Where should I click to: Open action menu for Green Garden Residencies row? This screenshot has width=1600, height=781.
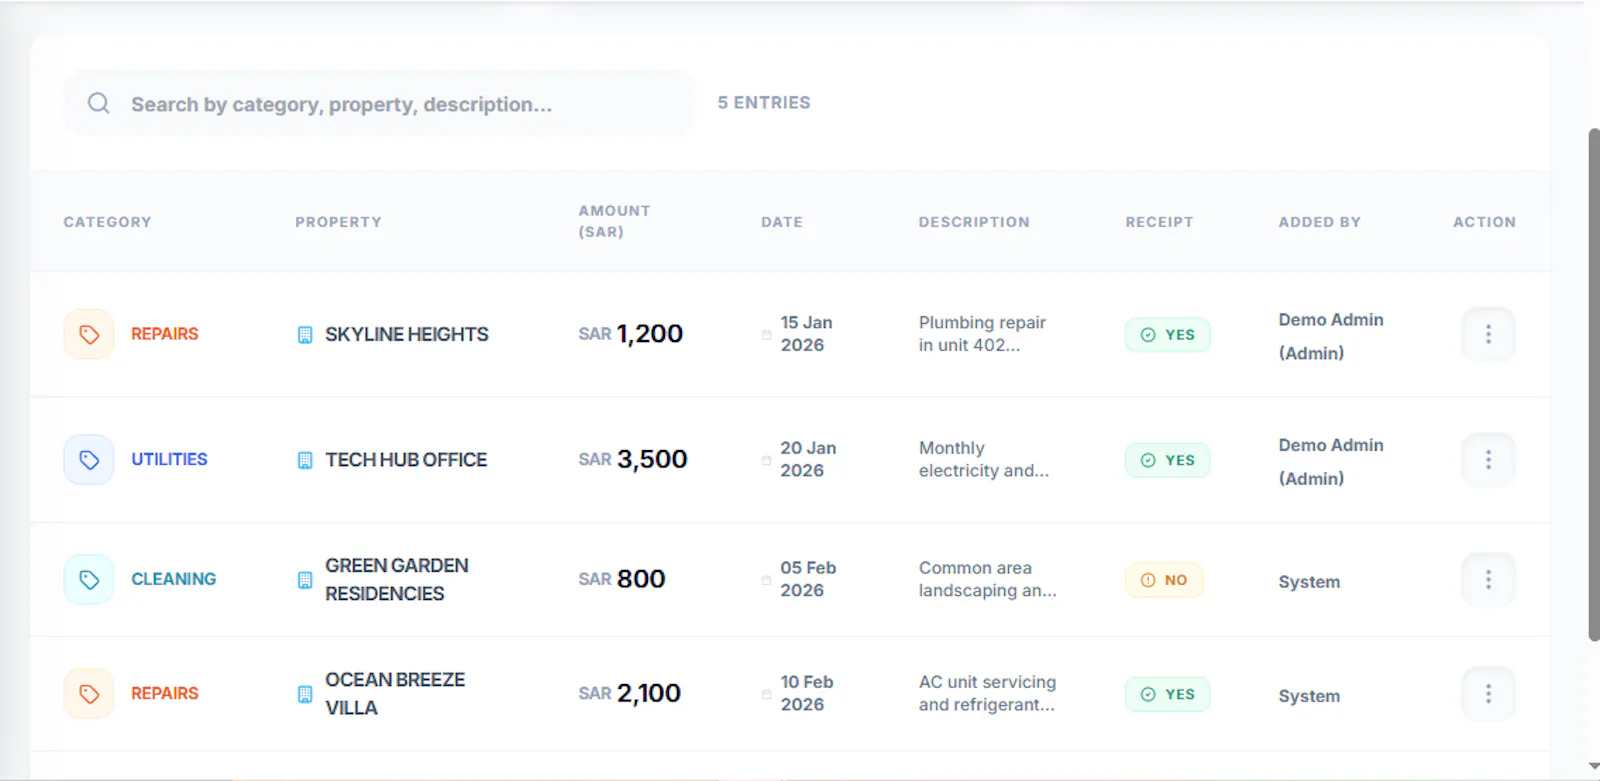pyautogui.click(x=1488, y=580)
